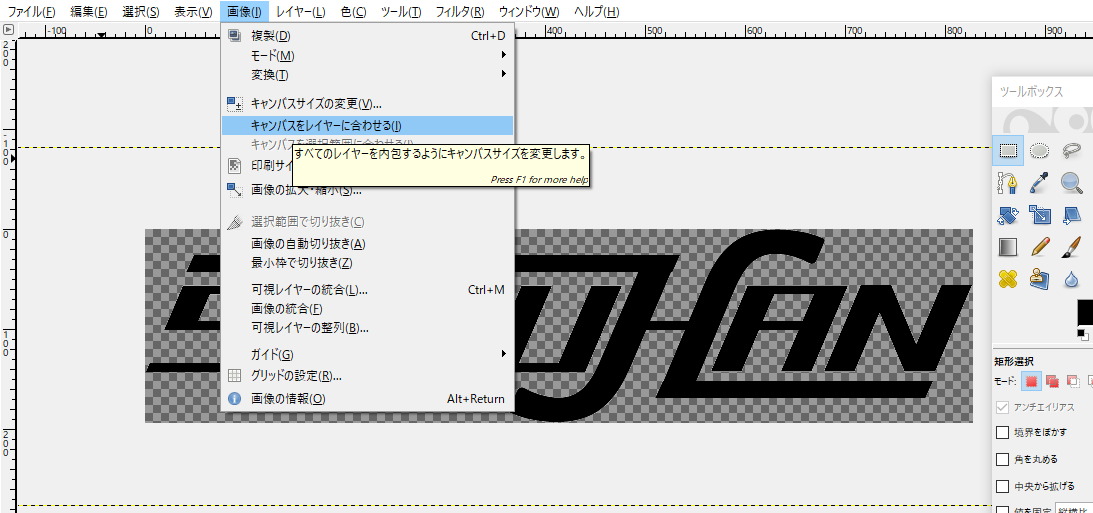Click the black foreground color swatch
Viewport: 1093px width, 513px height.
tap(1085, 311)
